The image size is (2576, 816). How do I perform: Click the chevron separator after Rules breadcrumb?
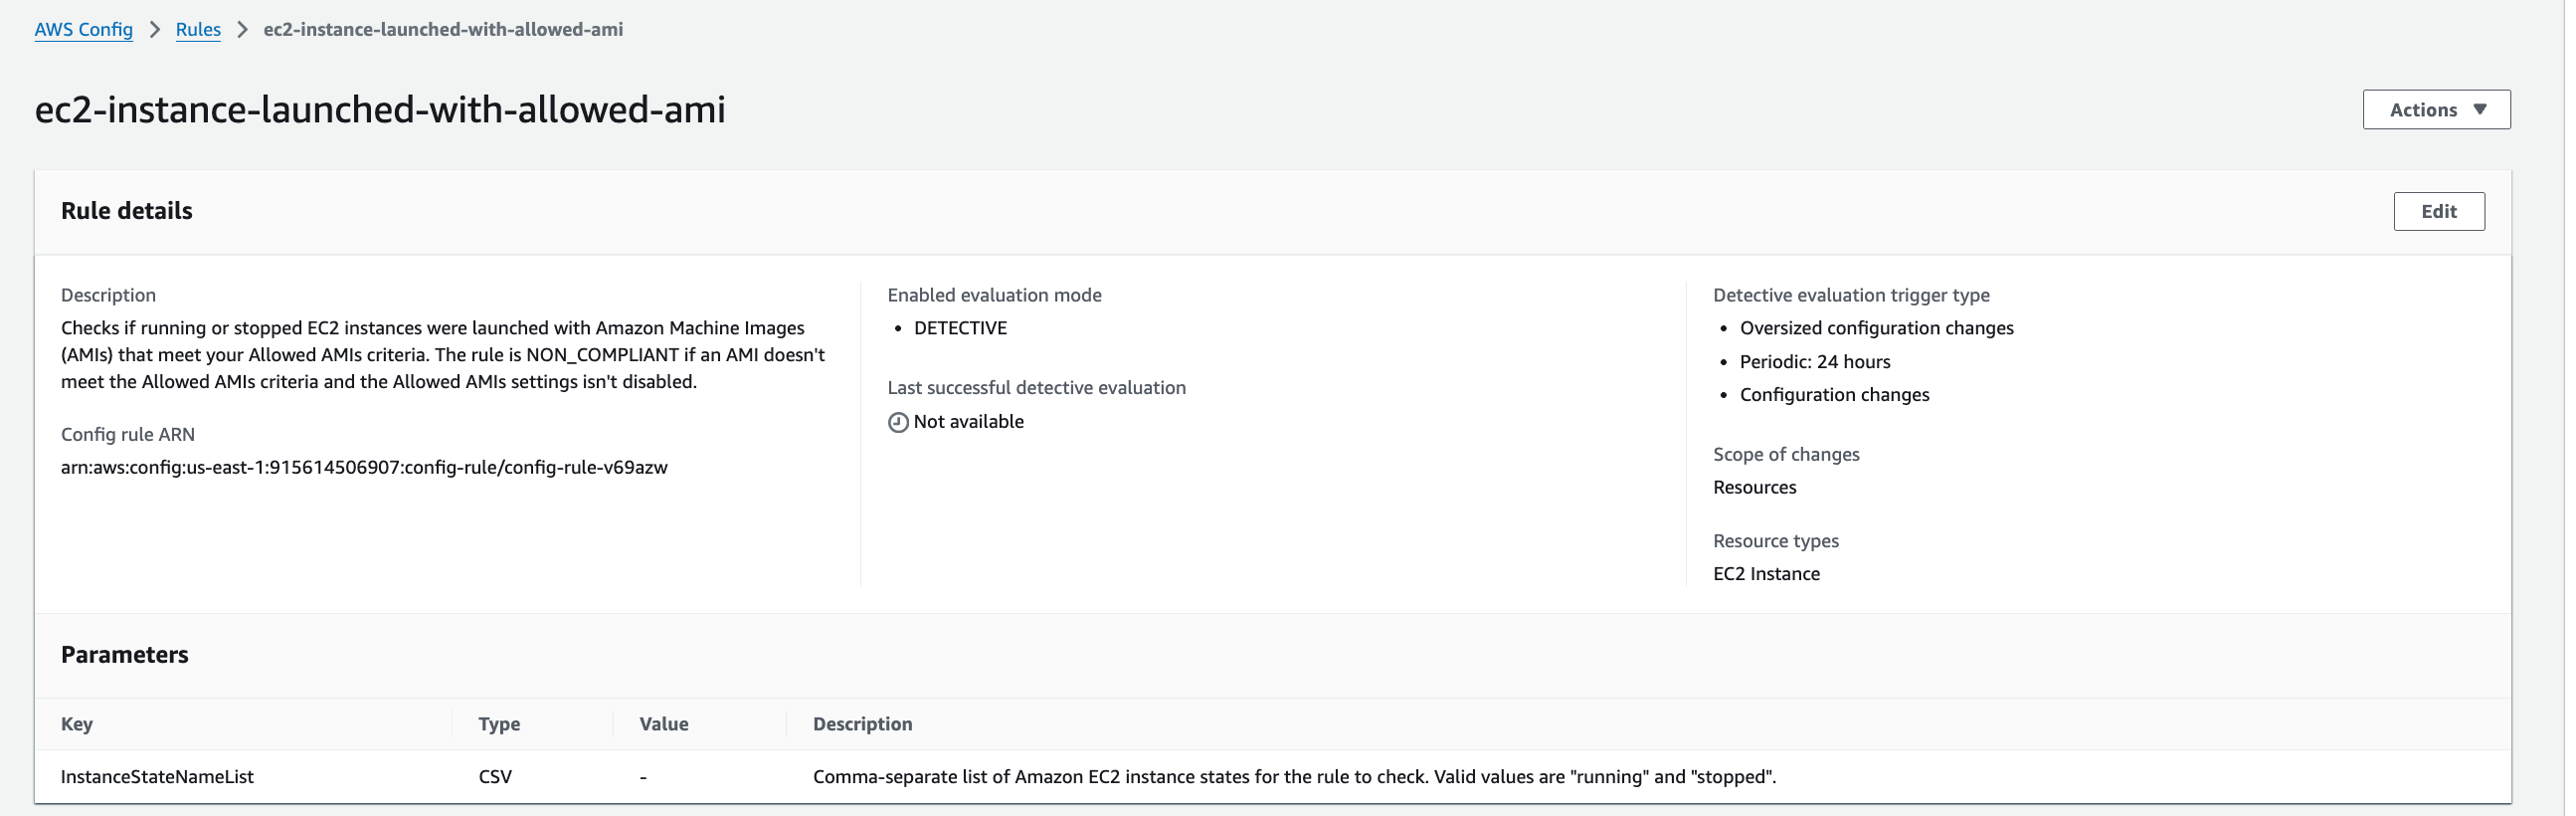tap(243, 30)
